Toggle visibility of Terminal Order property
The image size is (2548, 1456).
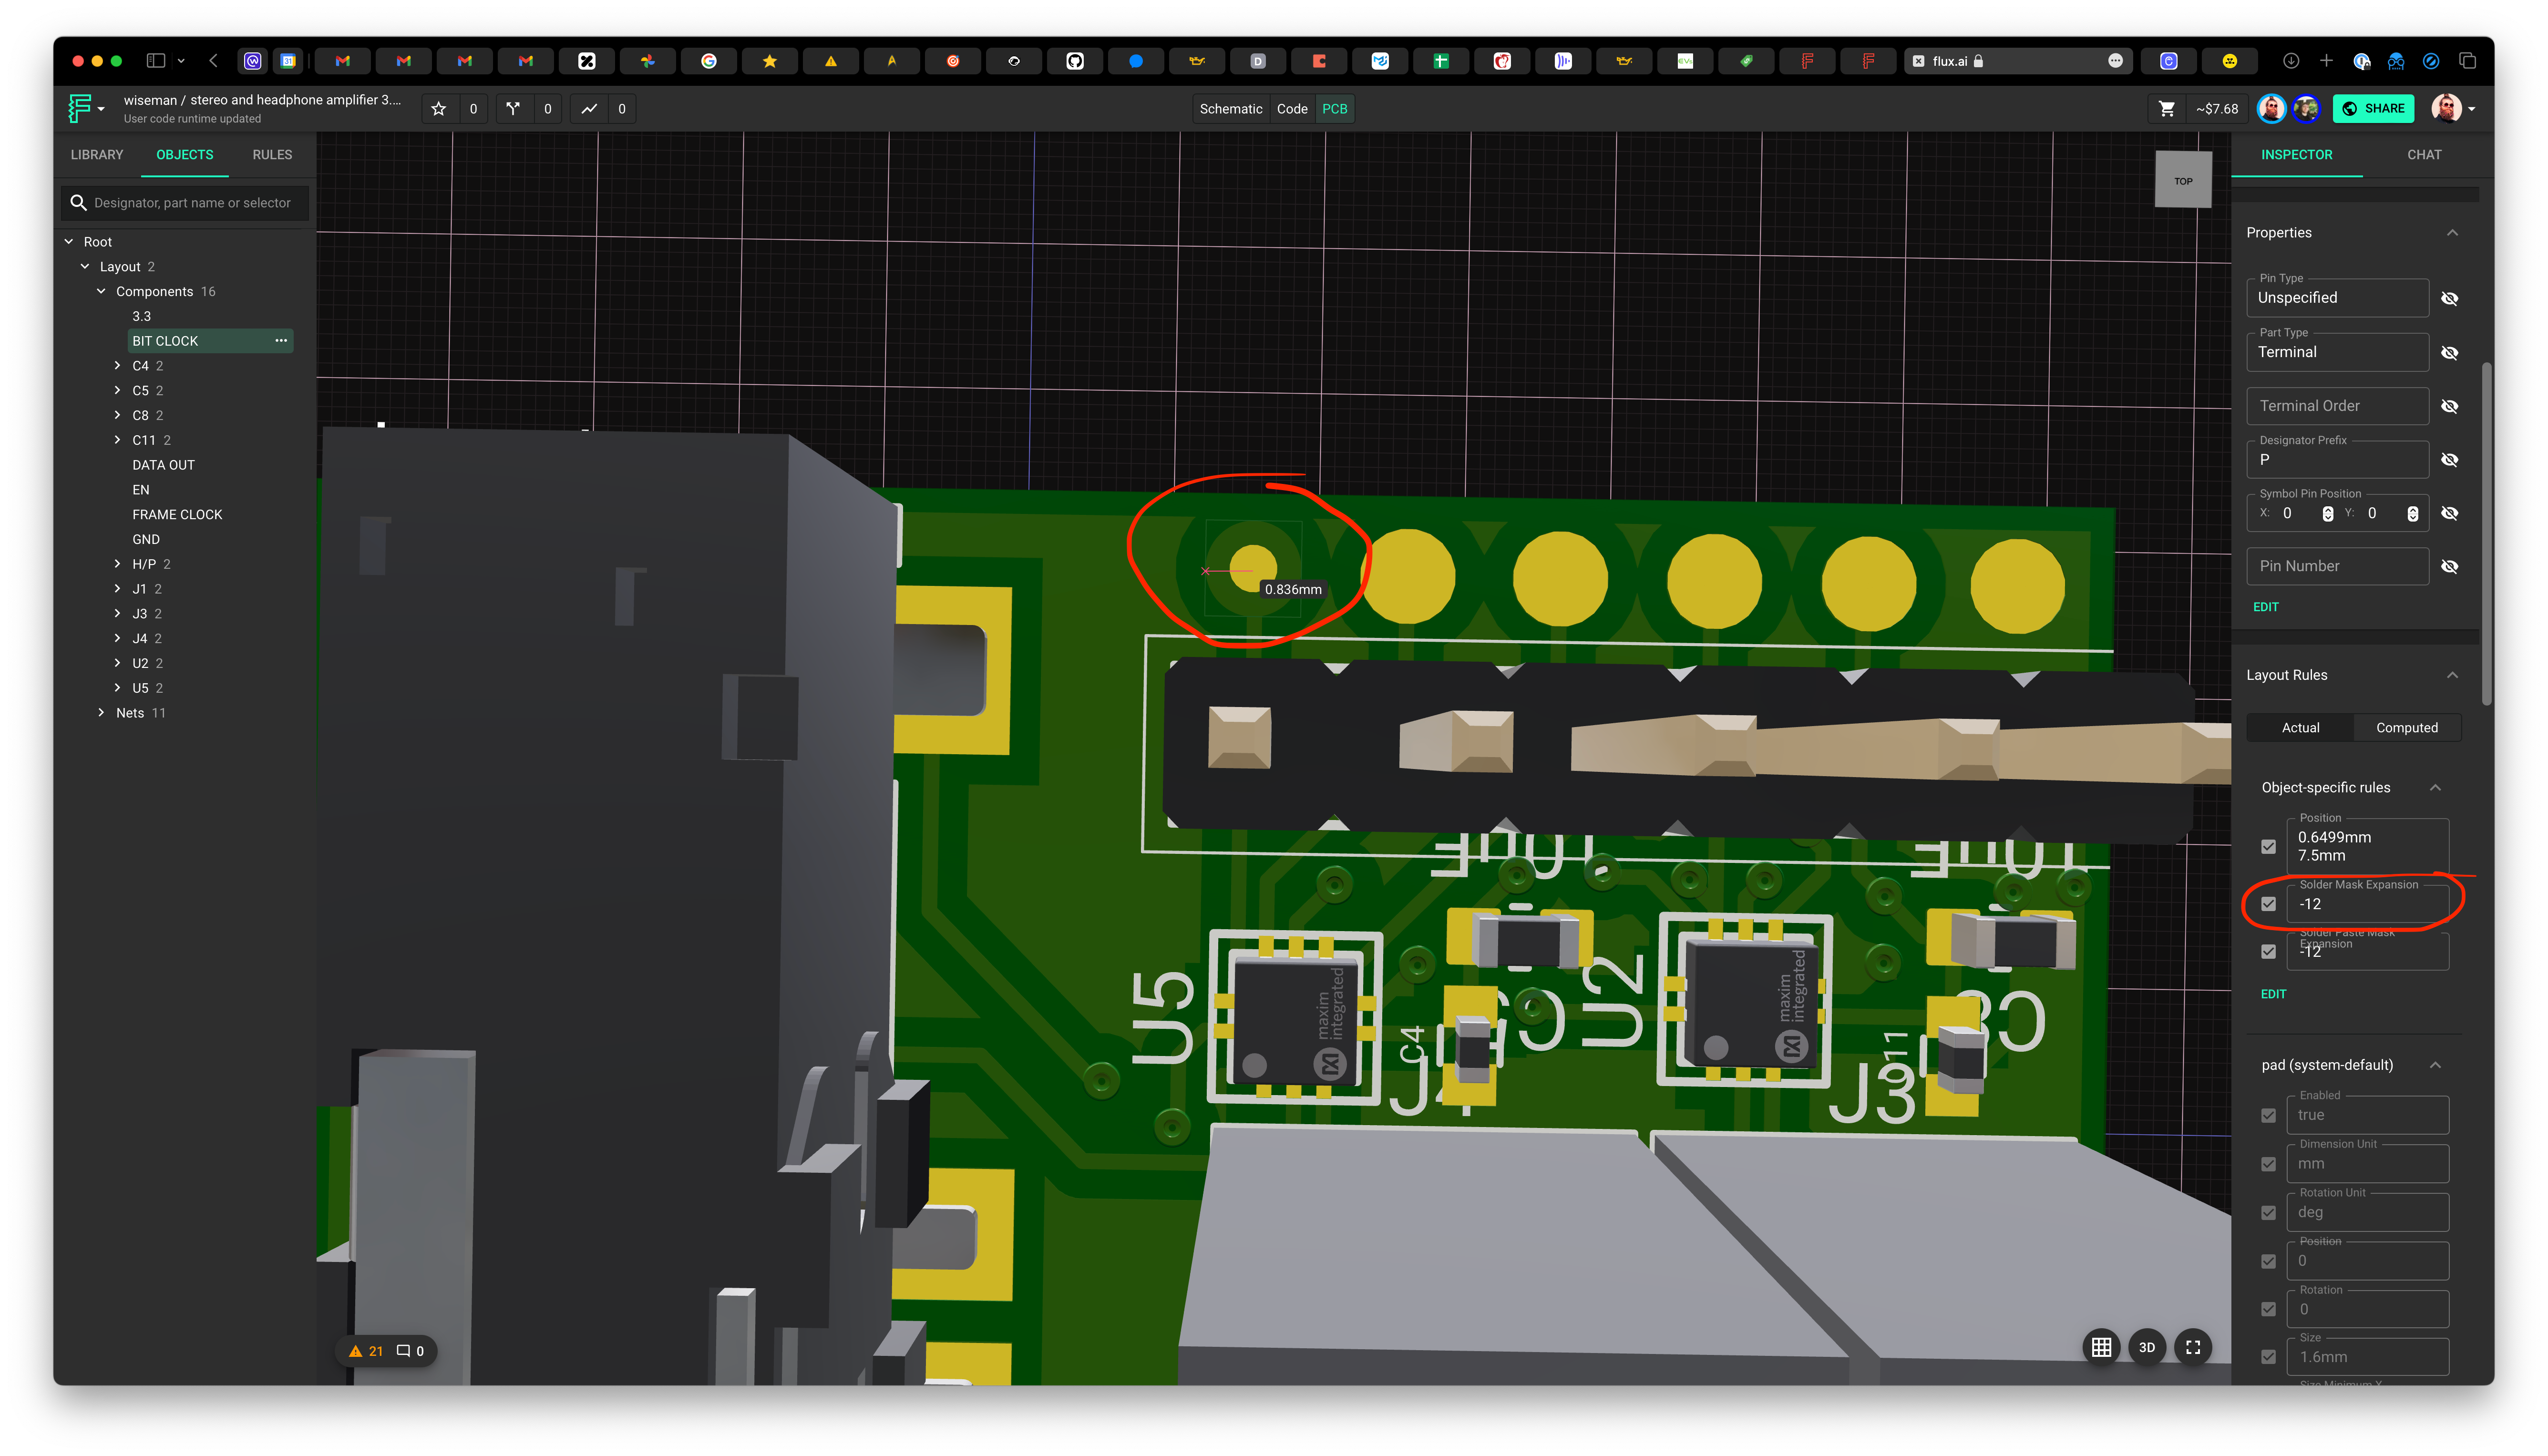[x=2449, y=406]
